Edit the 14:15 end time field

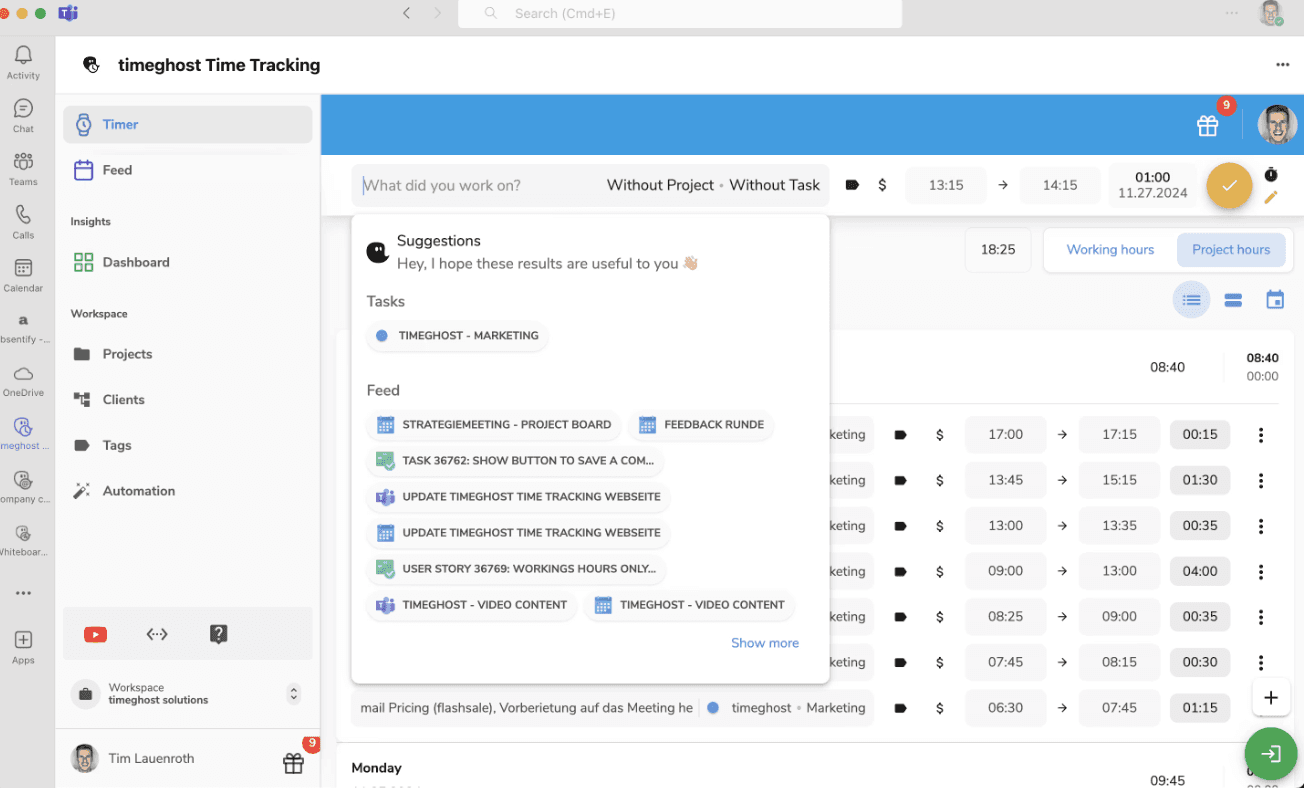click(x=1060, y=185)
